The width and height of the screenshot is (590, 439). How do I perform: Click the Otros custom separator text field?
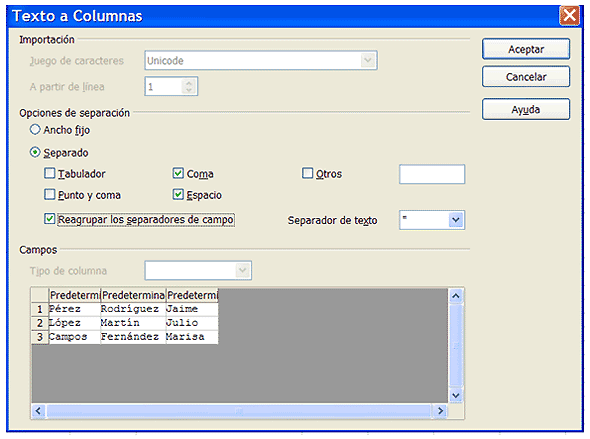click(432, 174)
